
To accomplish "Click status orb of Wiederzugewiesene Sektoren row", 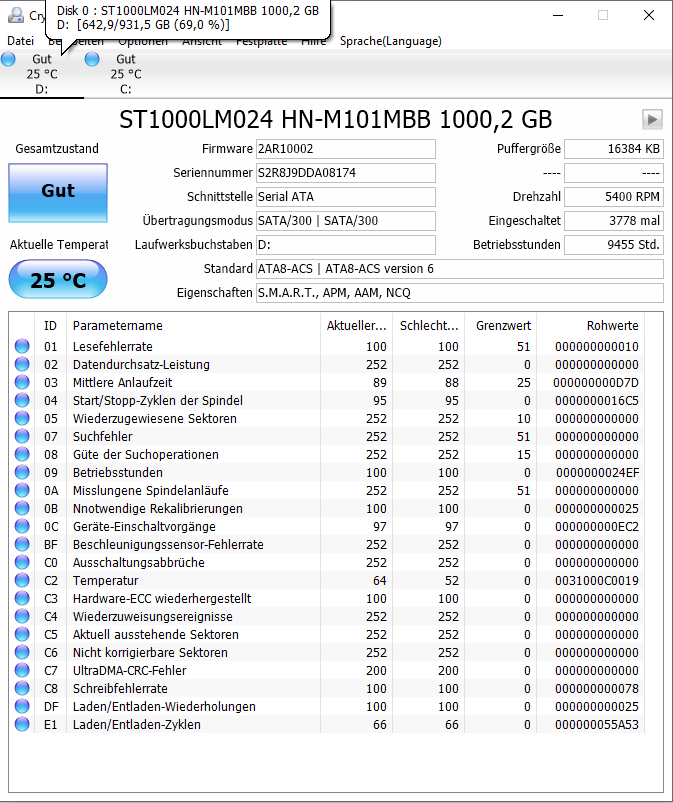I will pos(22,418).
